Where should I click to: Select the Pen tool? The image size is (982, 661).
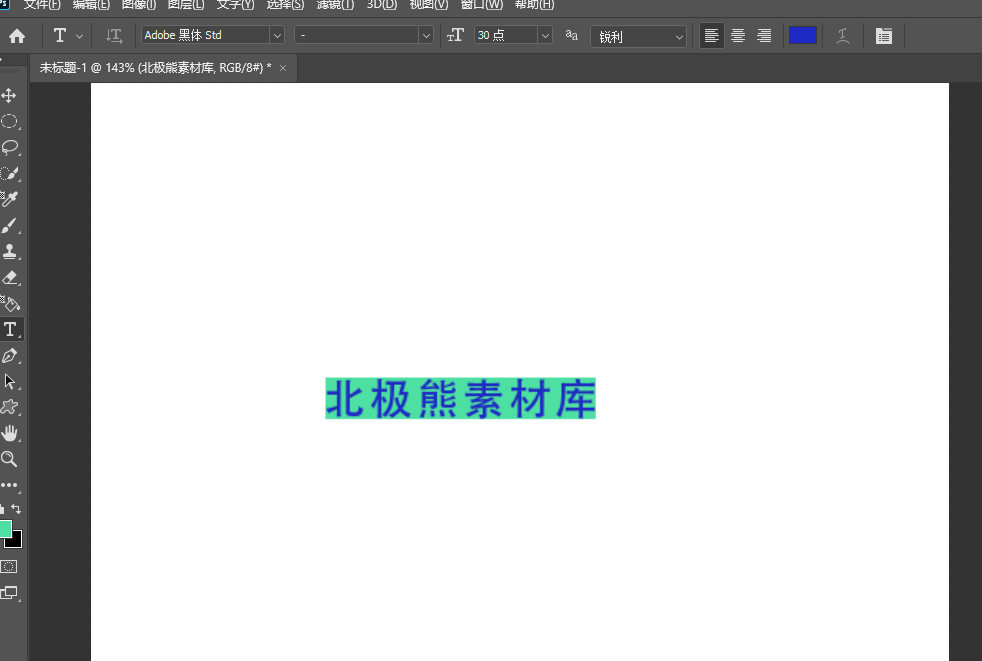click(9, 356)
